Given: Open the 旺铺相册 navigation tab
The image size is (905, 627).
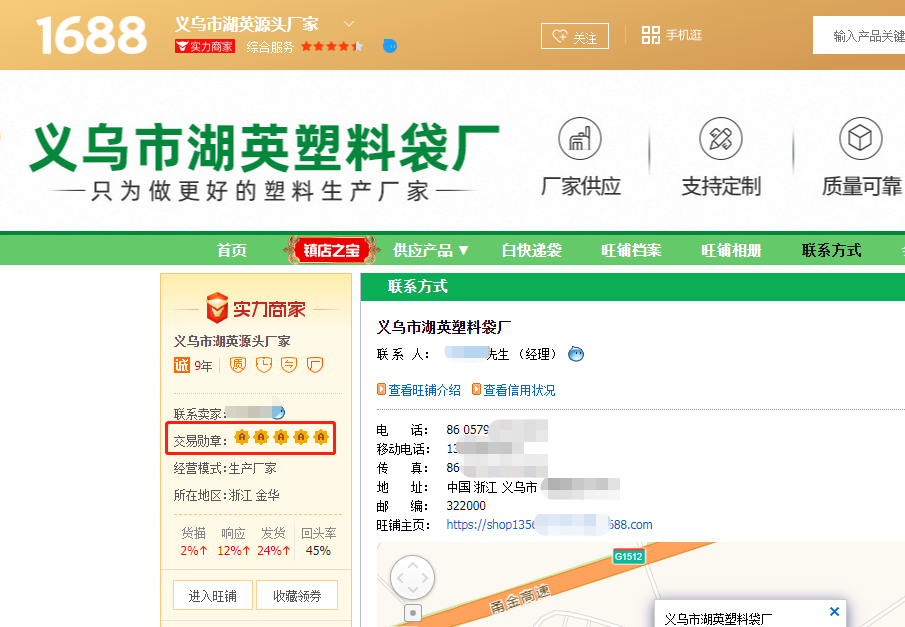Looking at the screenshot, I should tap(731, 250).
